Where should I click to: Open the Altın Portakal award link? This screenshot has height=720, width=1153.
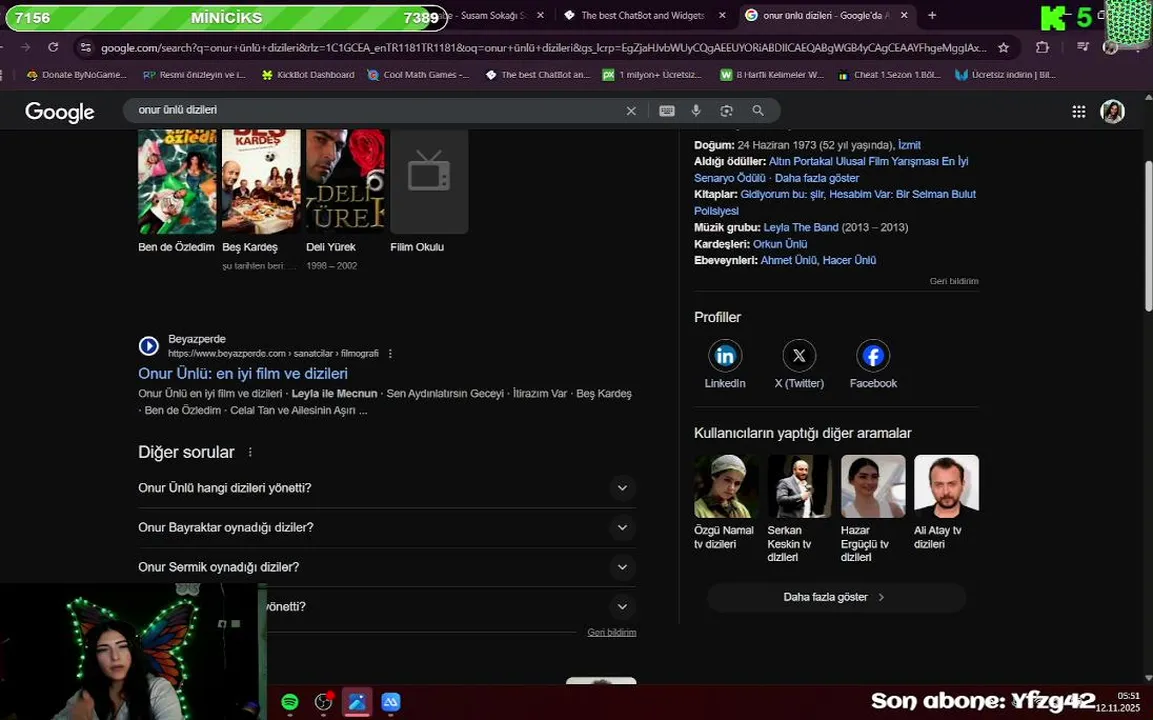coord(832,169)
